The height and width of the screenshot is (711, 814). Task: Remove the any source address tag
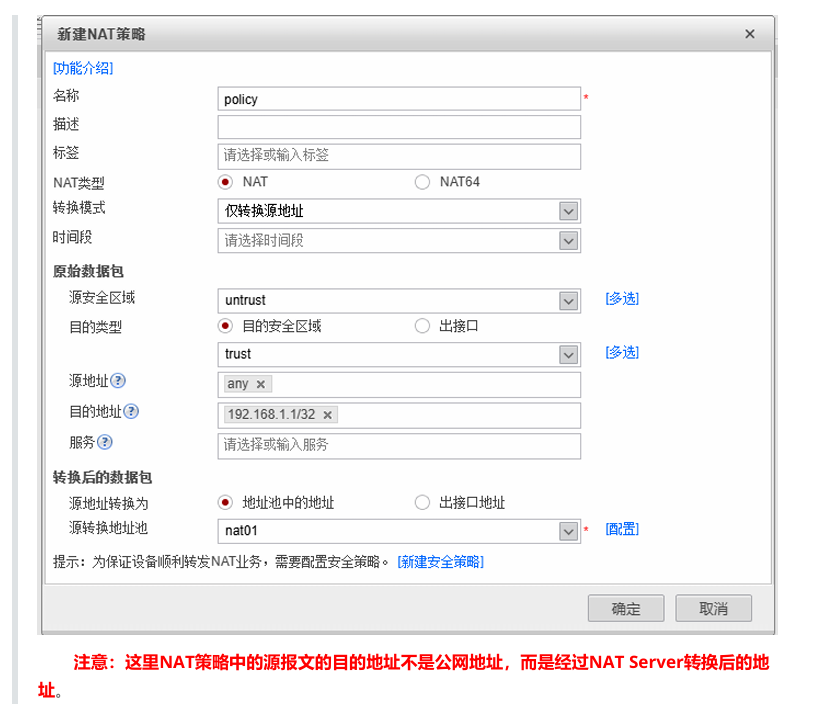click(261, 384)
